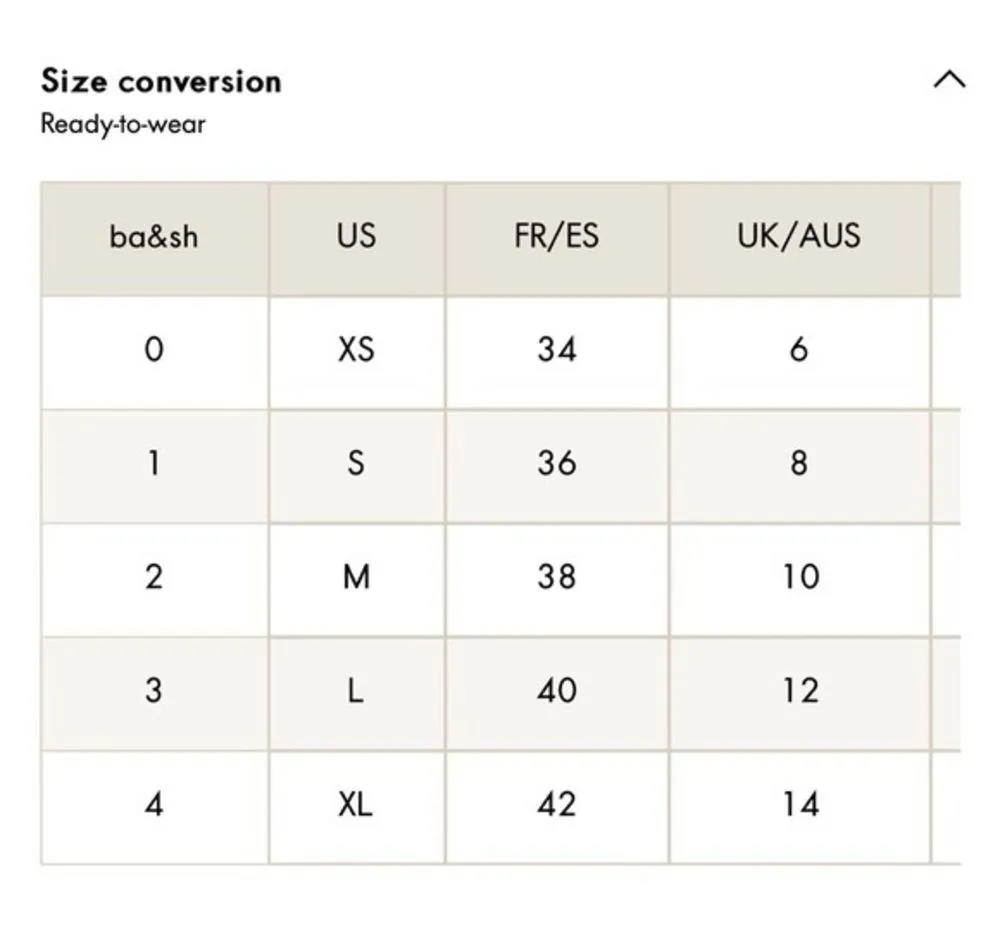1000x944 pixels.
Task: Select the FR/ES column header
Action: (556, 237)
